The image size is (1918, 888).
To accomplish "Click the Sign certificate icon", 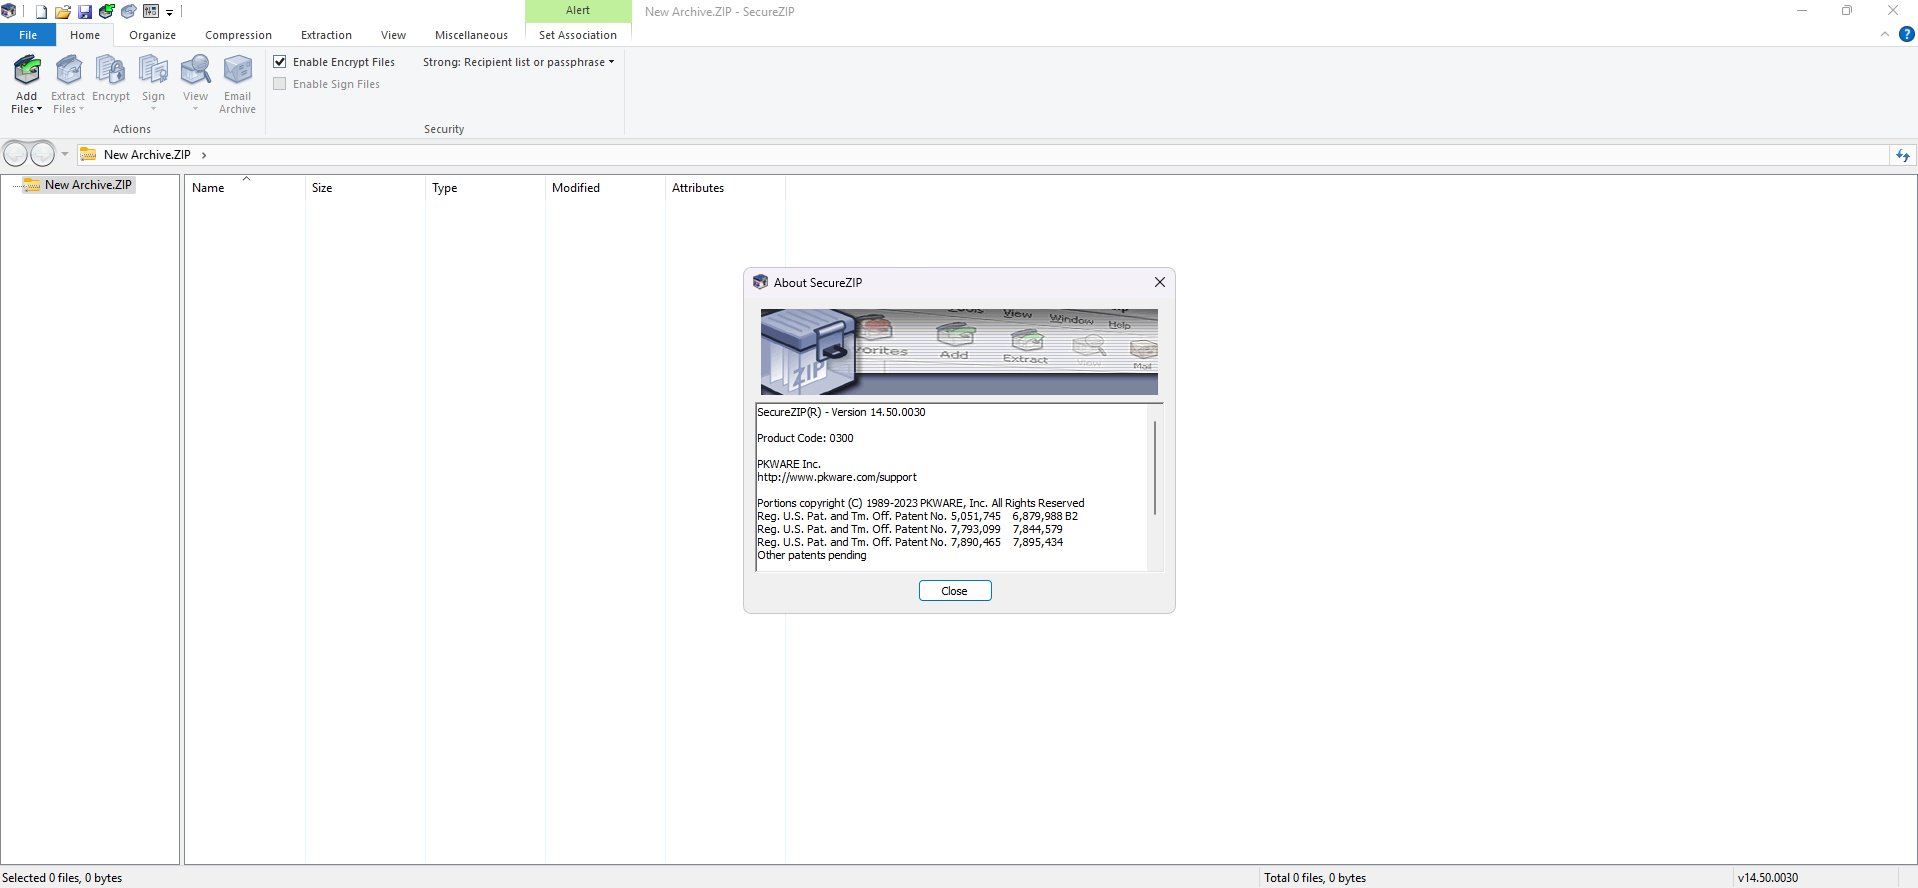I will (x=153, y=72).
